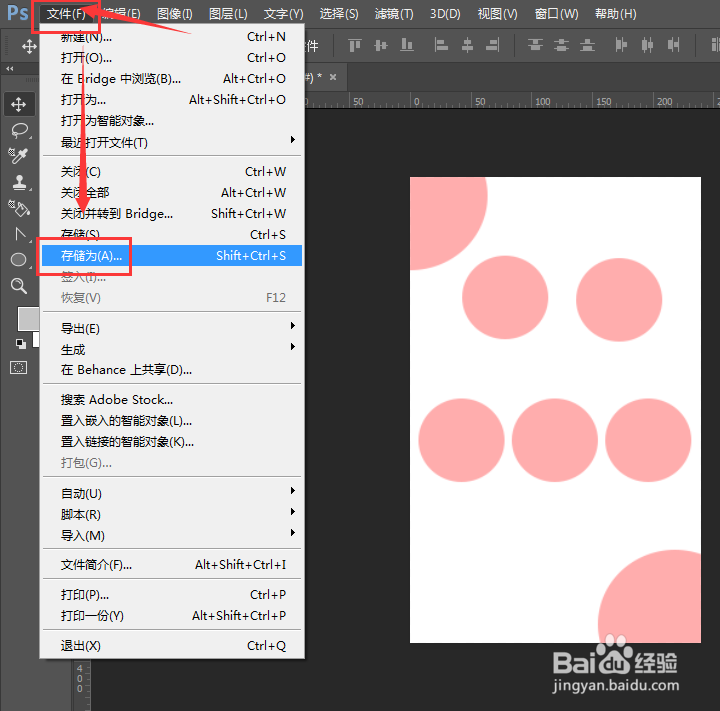The image size is (720, 711).
Task: Align vertical centers icon
Action: 381,45
